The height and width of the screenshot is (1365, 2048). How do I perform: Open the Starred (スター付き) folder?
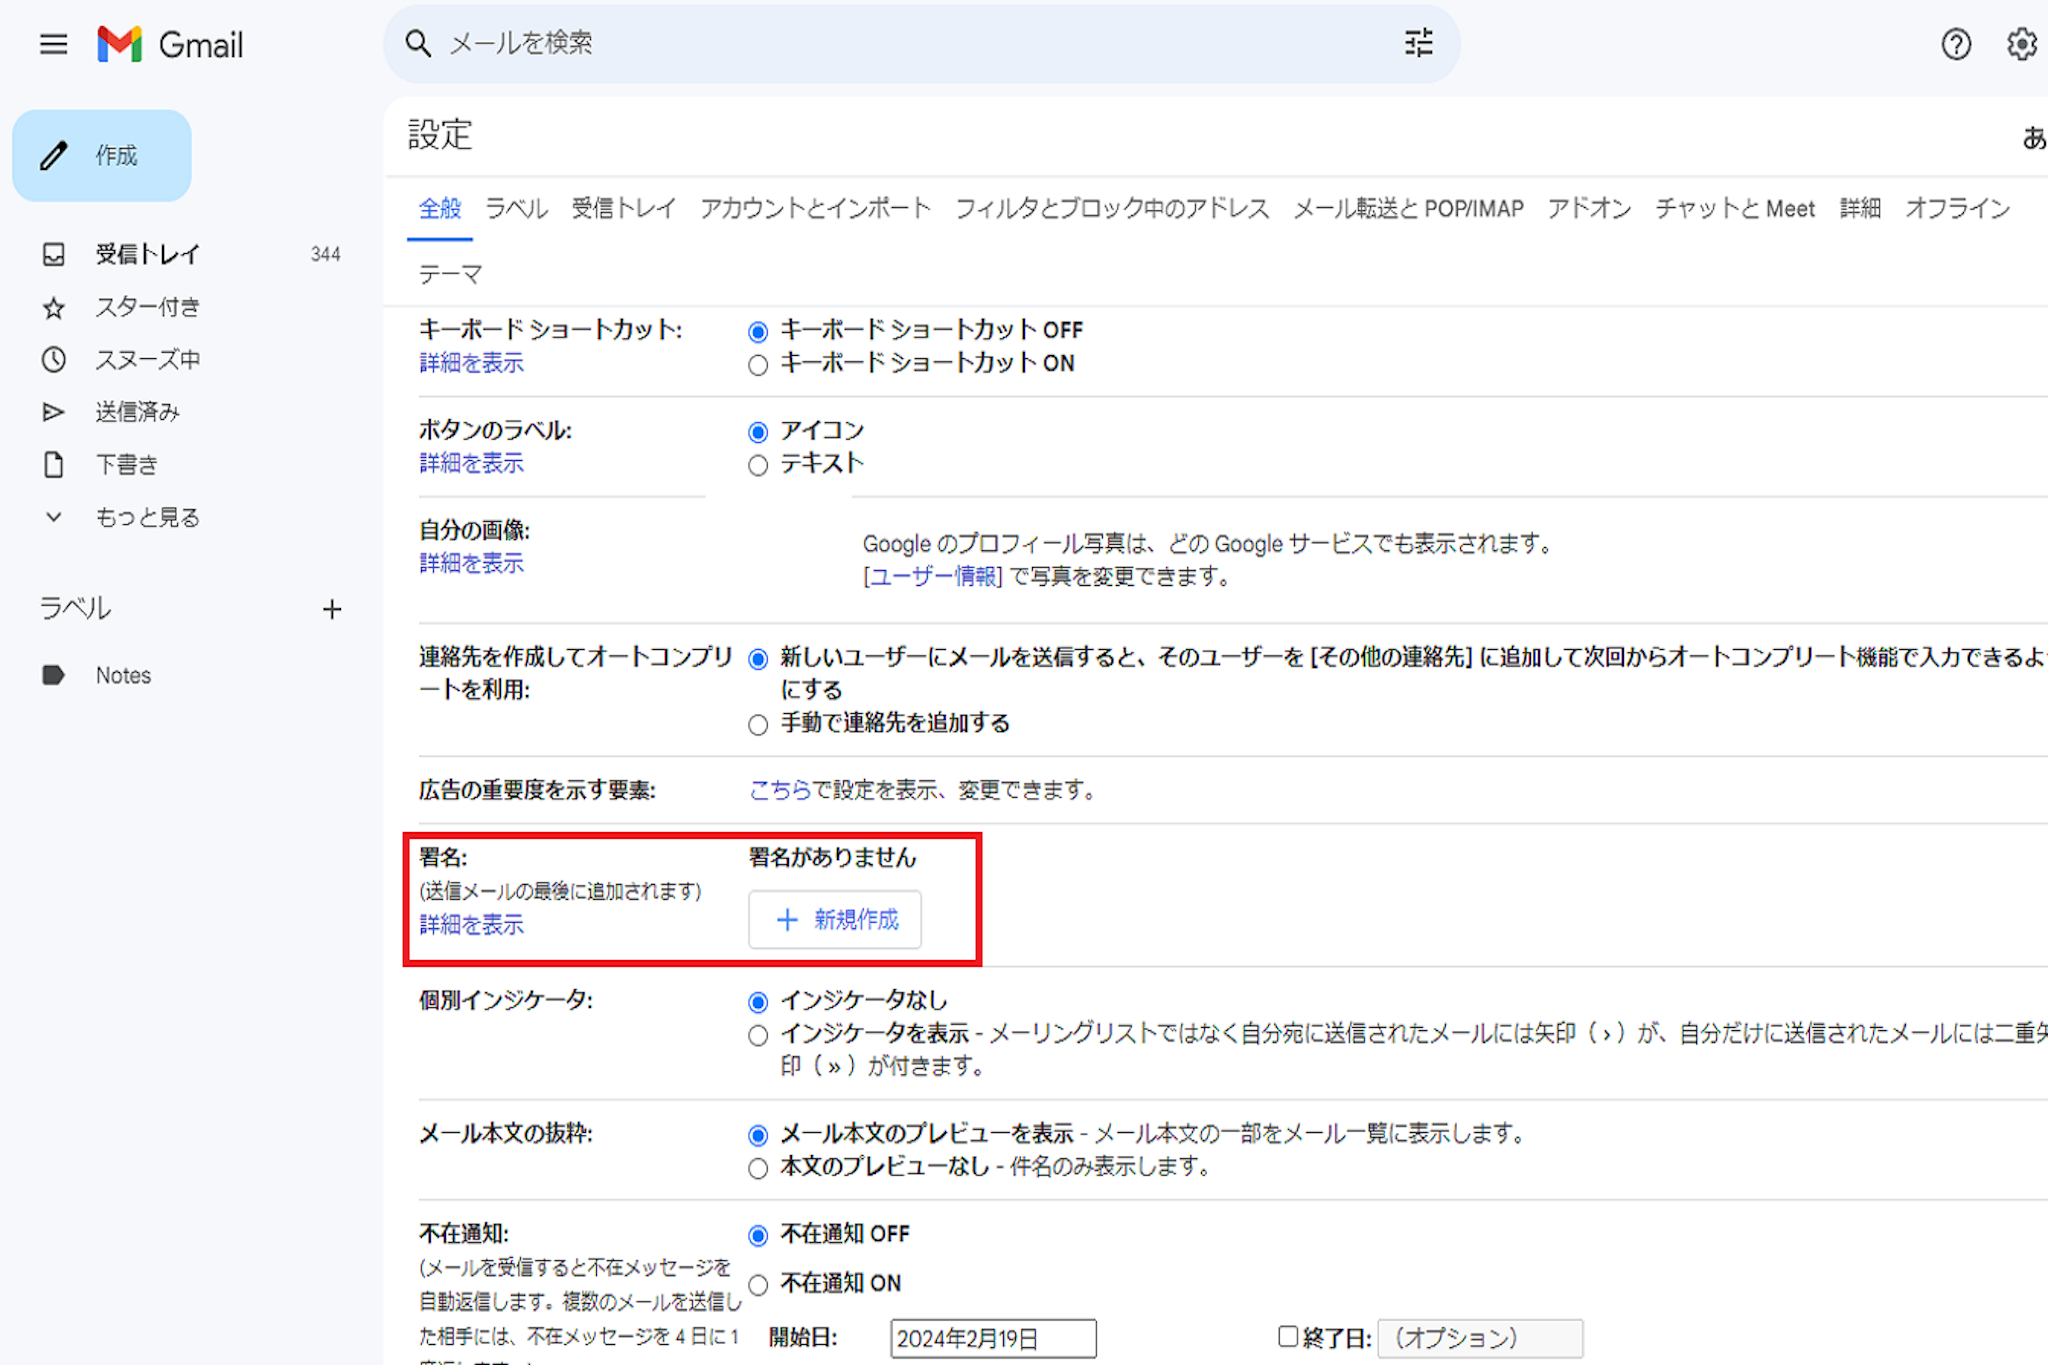[147, 307]
